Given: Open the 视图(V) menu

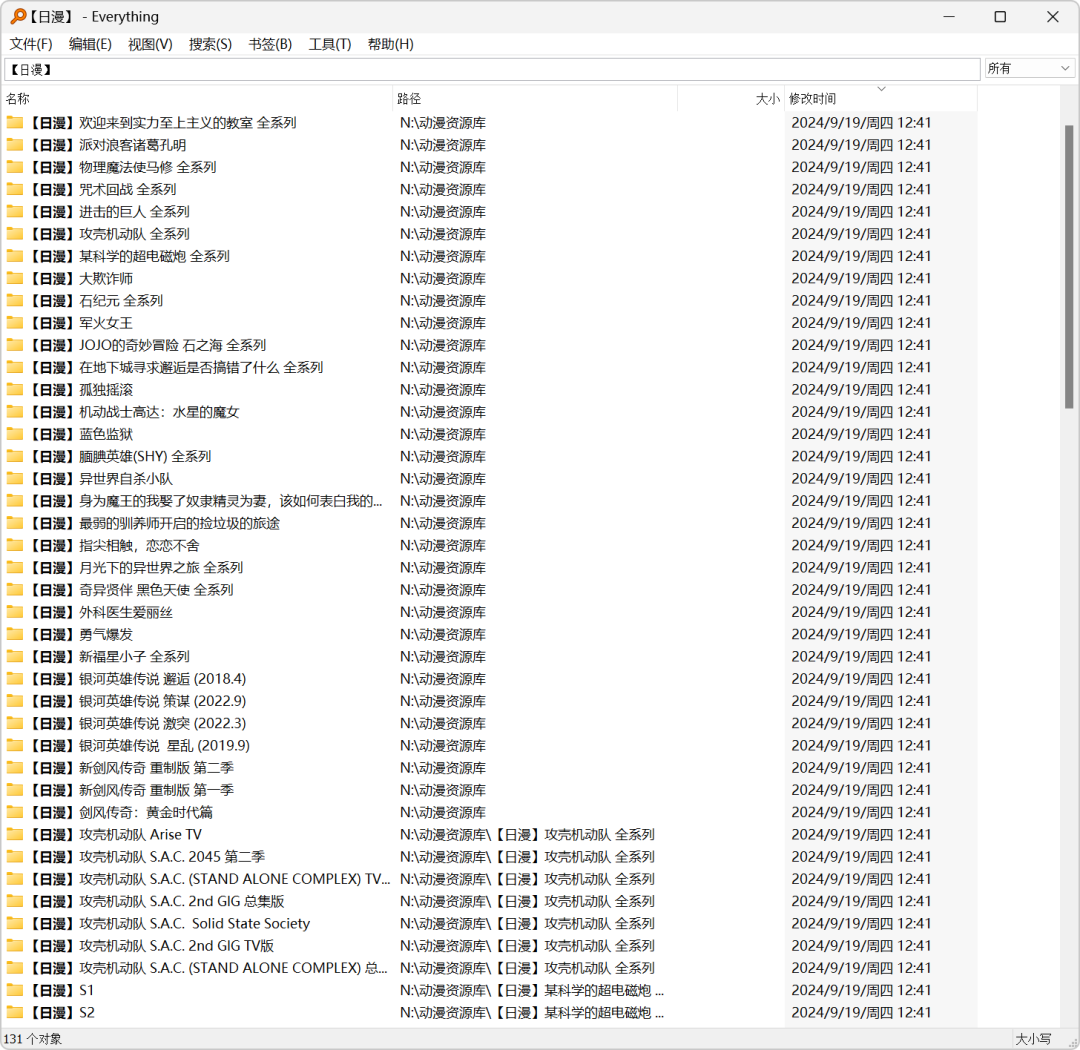Looking at the screenshot, I should (x=150, y=44).
